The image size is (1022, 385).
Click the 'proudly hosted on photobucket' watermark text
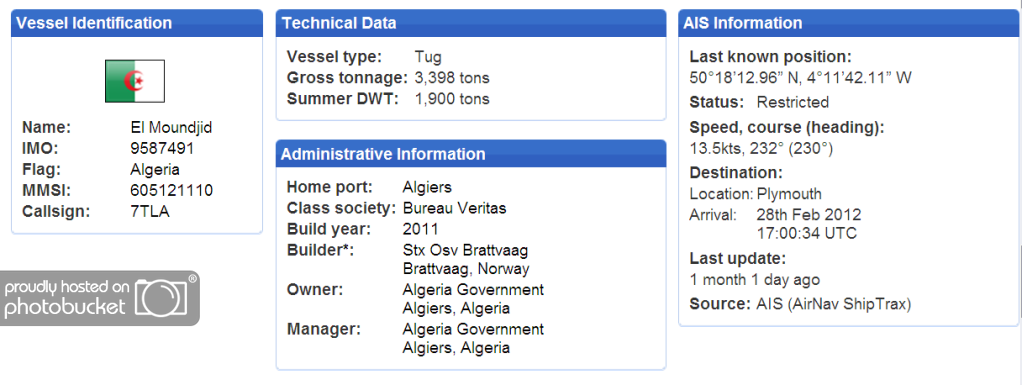pos(66,297)
